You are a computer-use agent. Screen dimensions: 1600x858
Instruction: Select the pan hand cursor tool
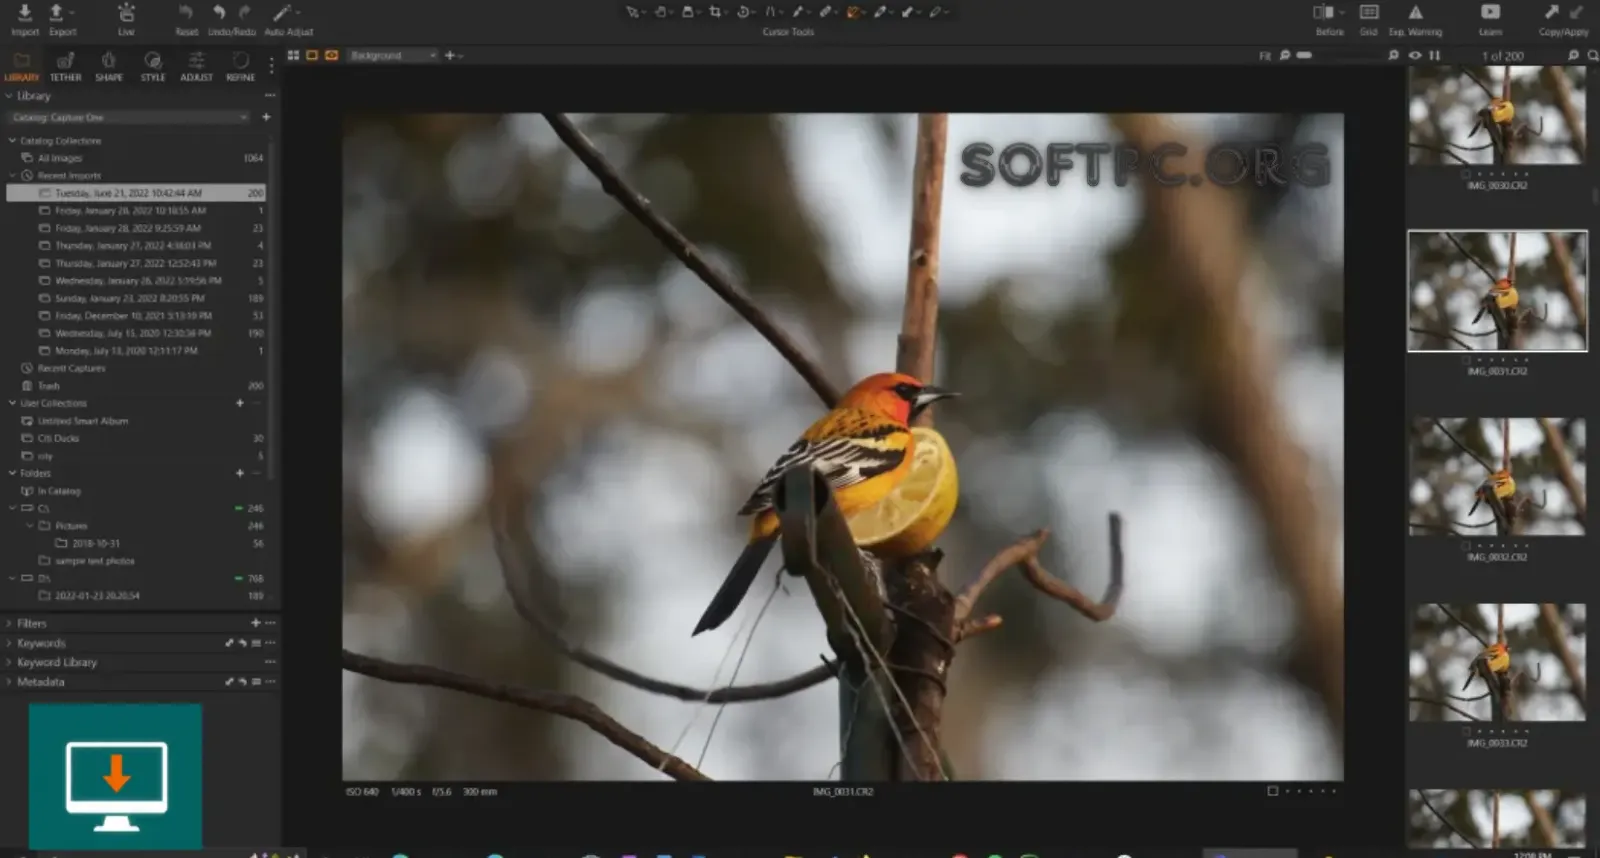coord(660,12)
